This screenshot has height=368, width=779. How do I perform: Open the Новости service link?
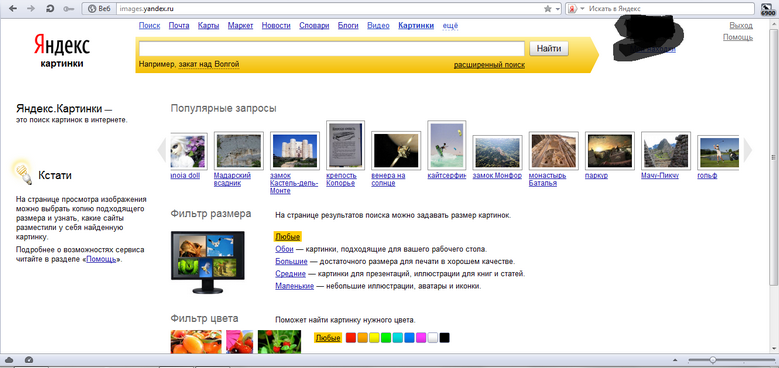(x=276, y=26)
